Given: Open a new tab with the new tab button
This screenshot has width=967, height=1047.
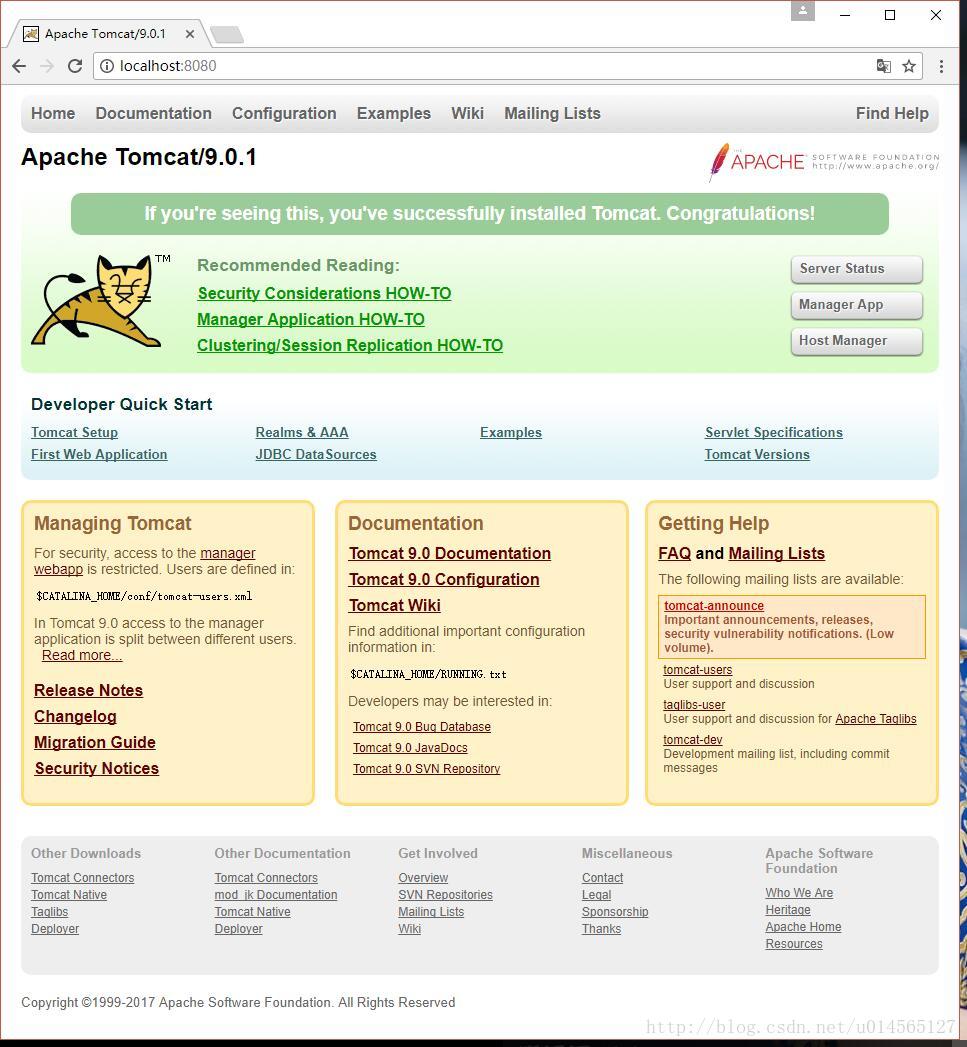Looking at the screenshot, I should pyautogui.click(x=227, y=34).
